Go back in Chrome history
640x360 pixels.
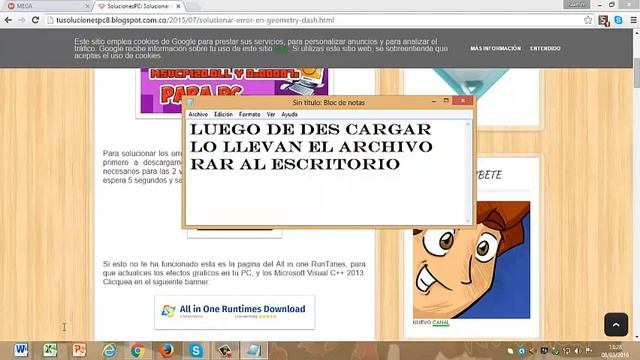coord(8,20)
